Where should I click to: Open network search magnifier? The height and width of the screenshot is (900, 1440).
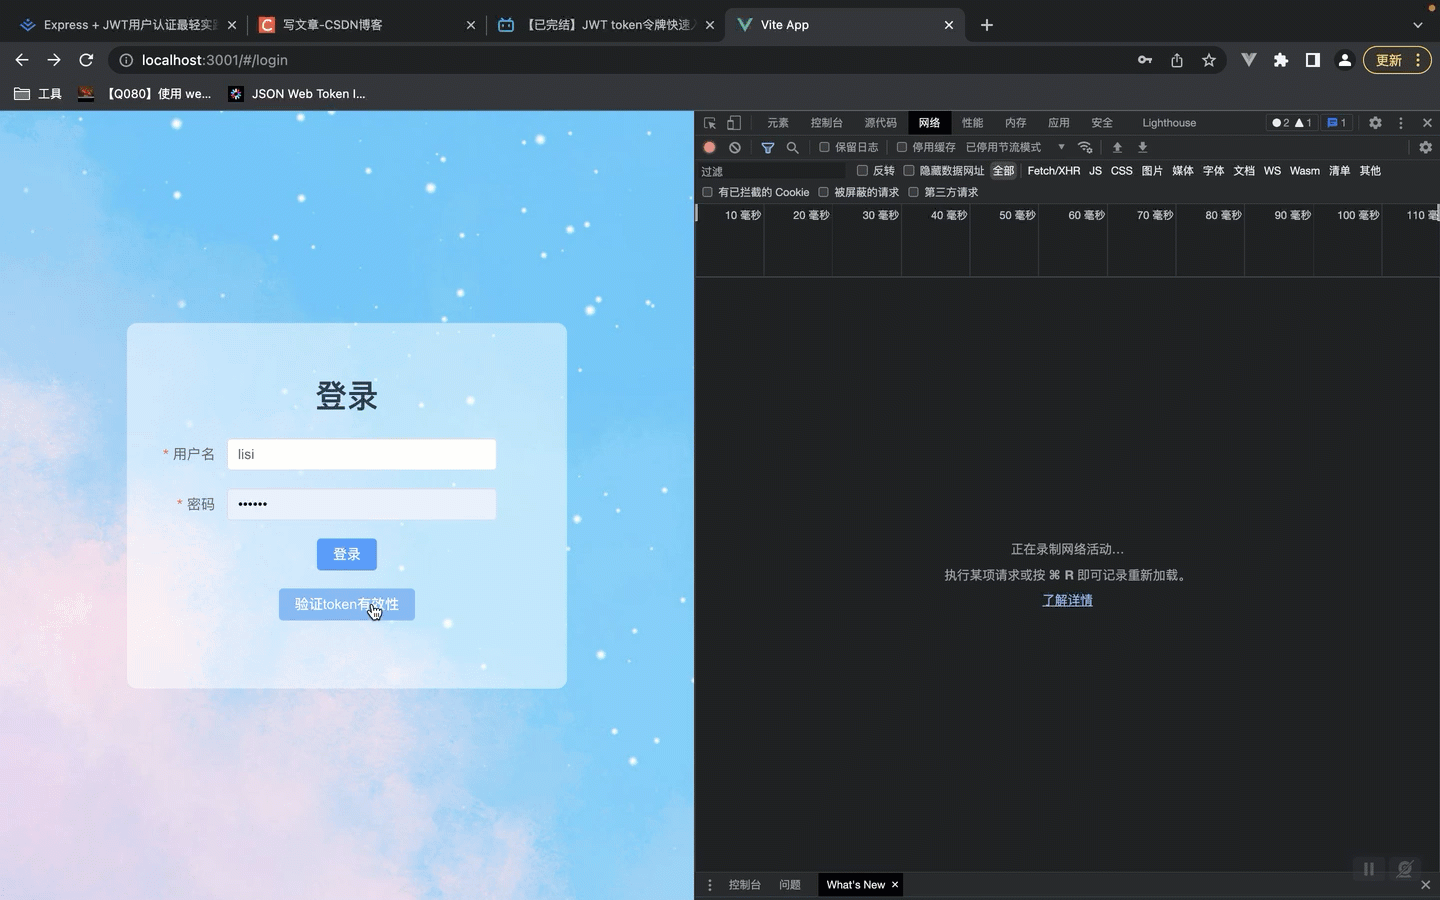tap(793, 147)
